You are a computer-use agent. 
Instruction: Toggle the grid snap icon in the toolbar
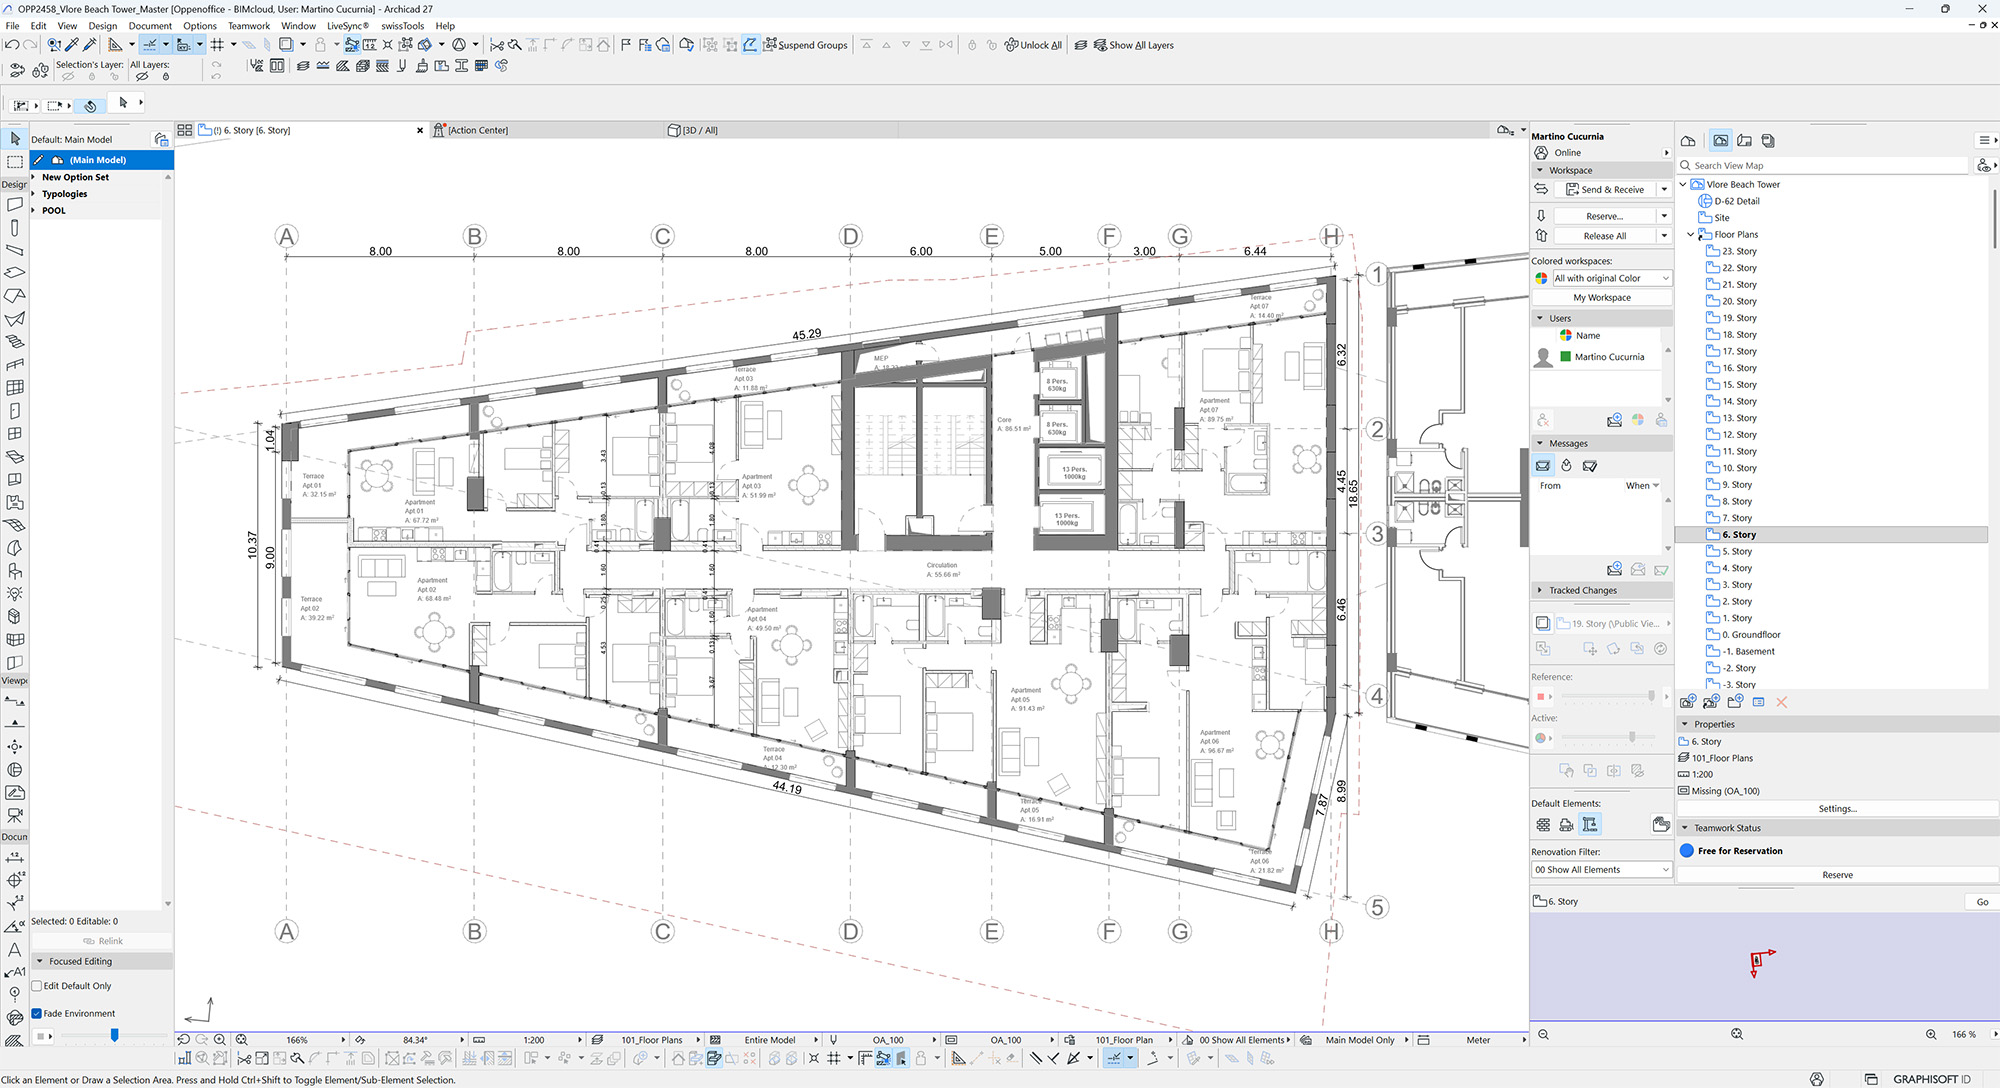coord(217,45)
